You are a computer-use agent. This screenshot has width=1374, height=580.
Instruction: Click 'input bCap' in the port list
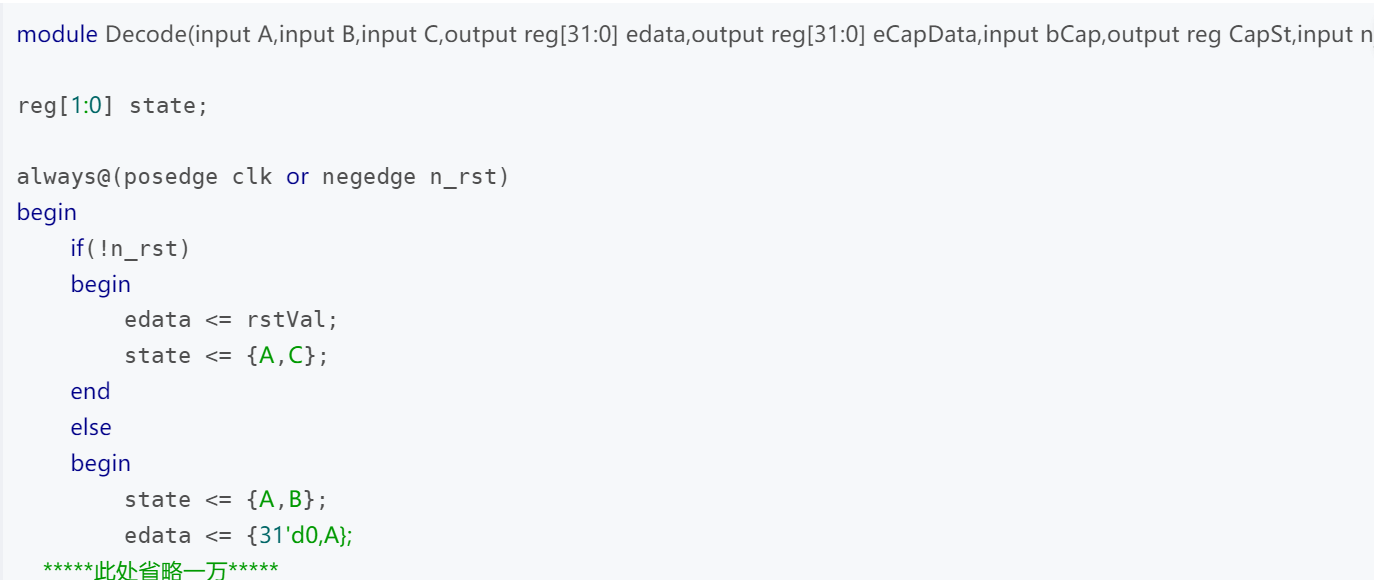point(934,34)
